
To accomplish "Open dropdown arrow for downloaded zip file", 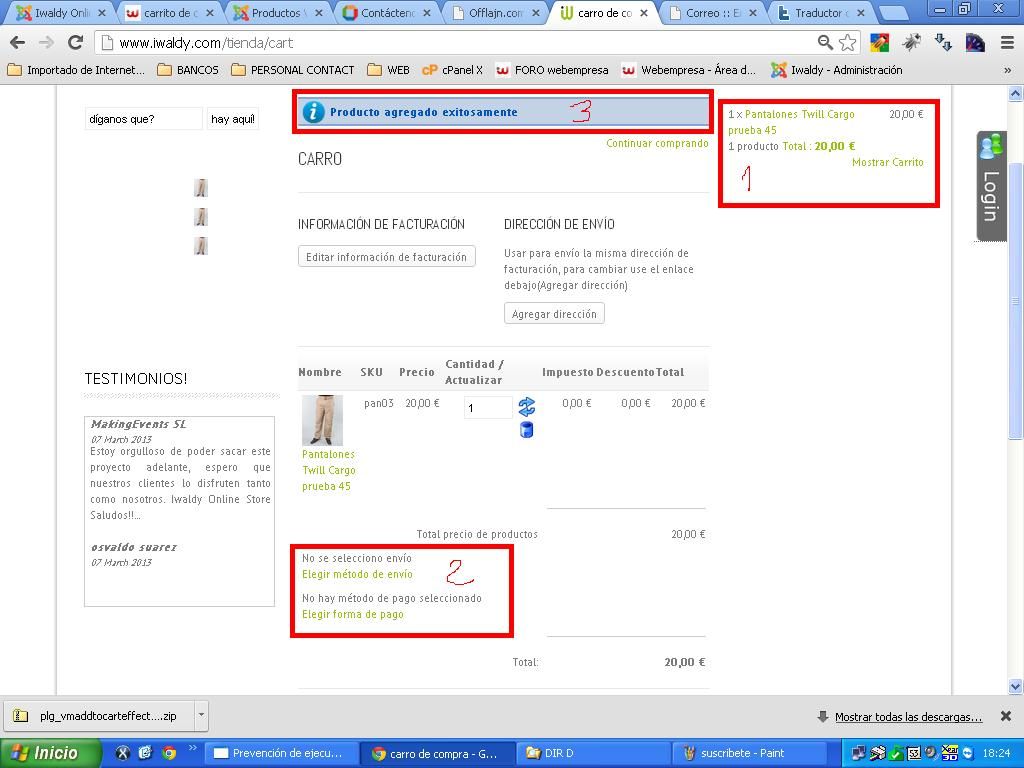I will click(x=201, y=715).
